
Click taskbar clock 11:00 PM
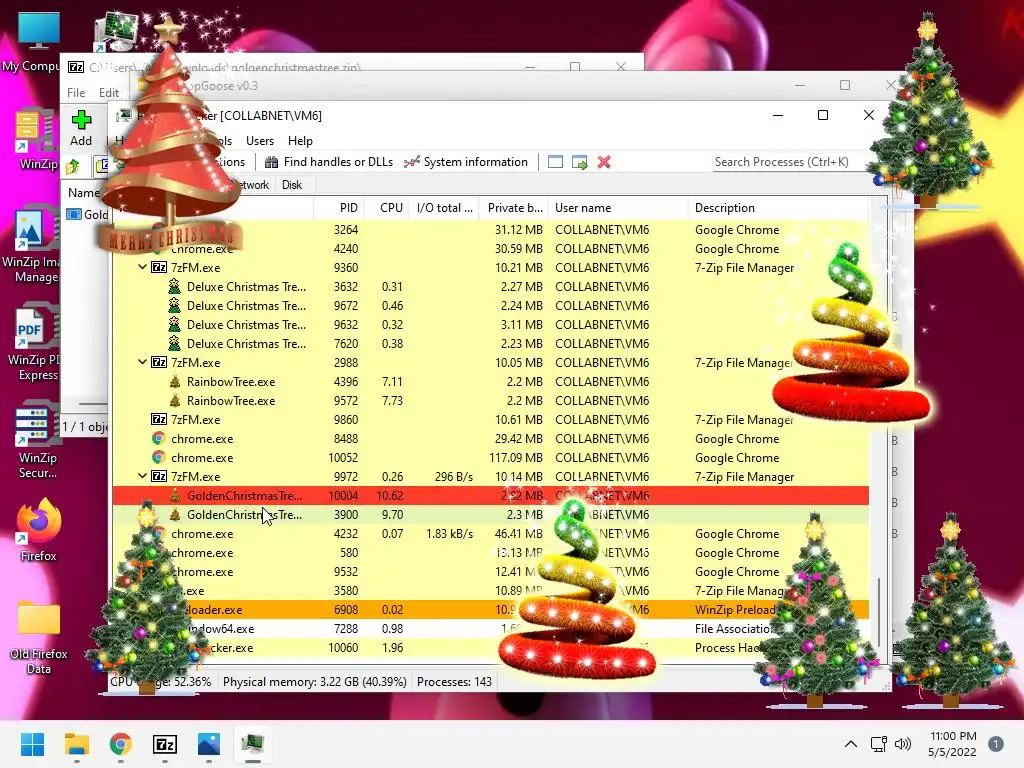952,744
